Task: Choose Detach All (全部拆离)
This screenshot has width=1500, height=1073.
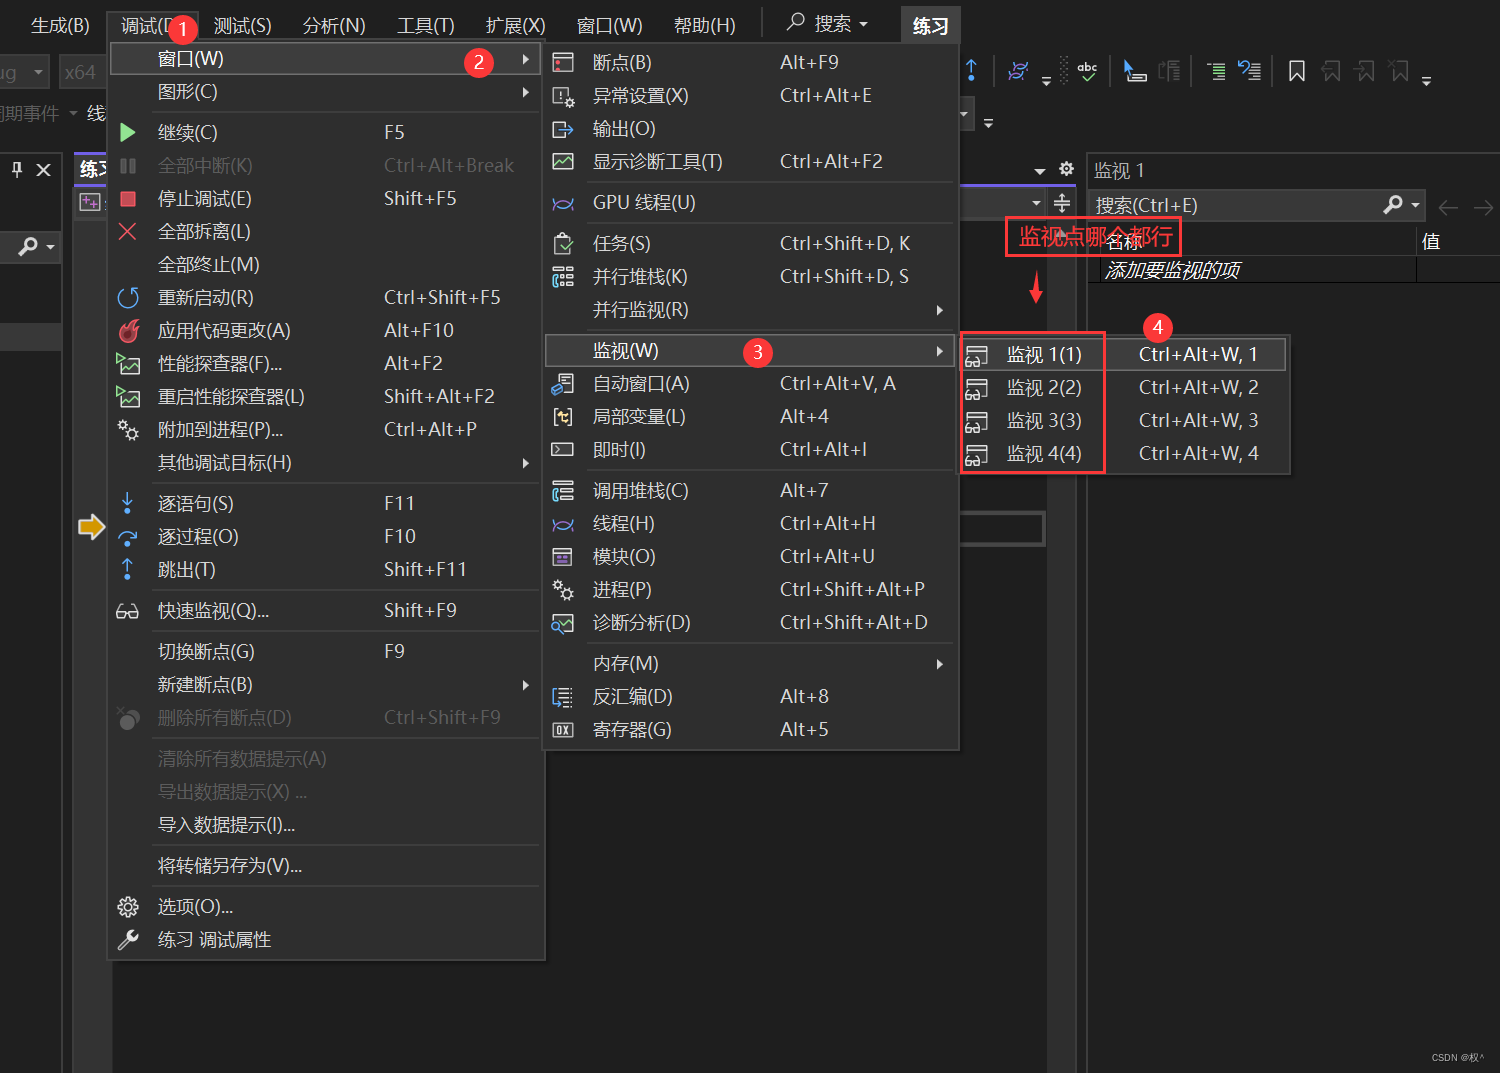Action: (x=325, y=231)
